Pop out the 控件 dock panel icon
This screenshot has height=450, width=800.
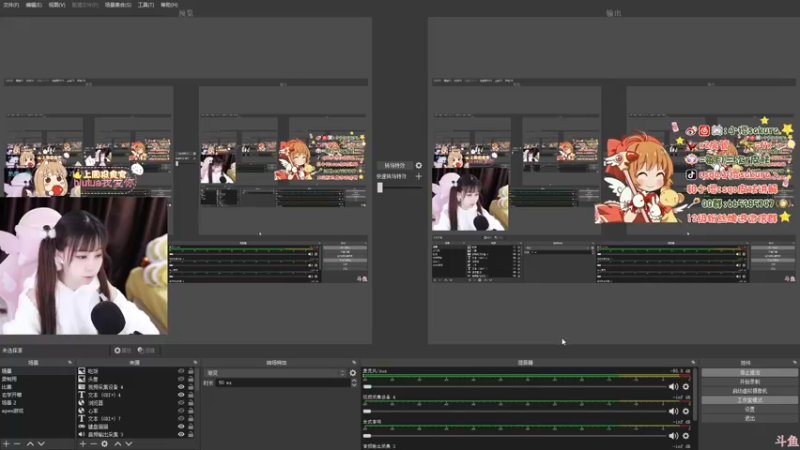coord(795,363)
